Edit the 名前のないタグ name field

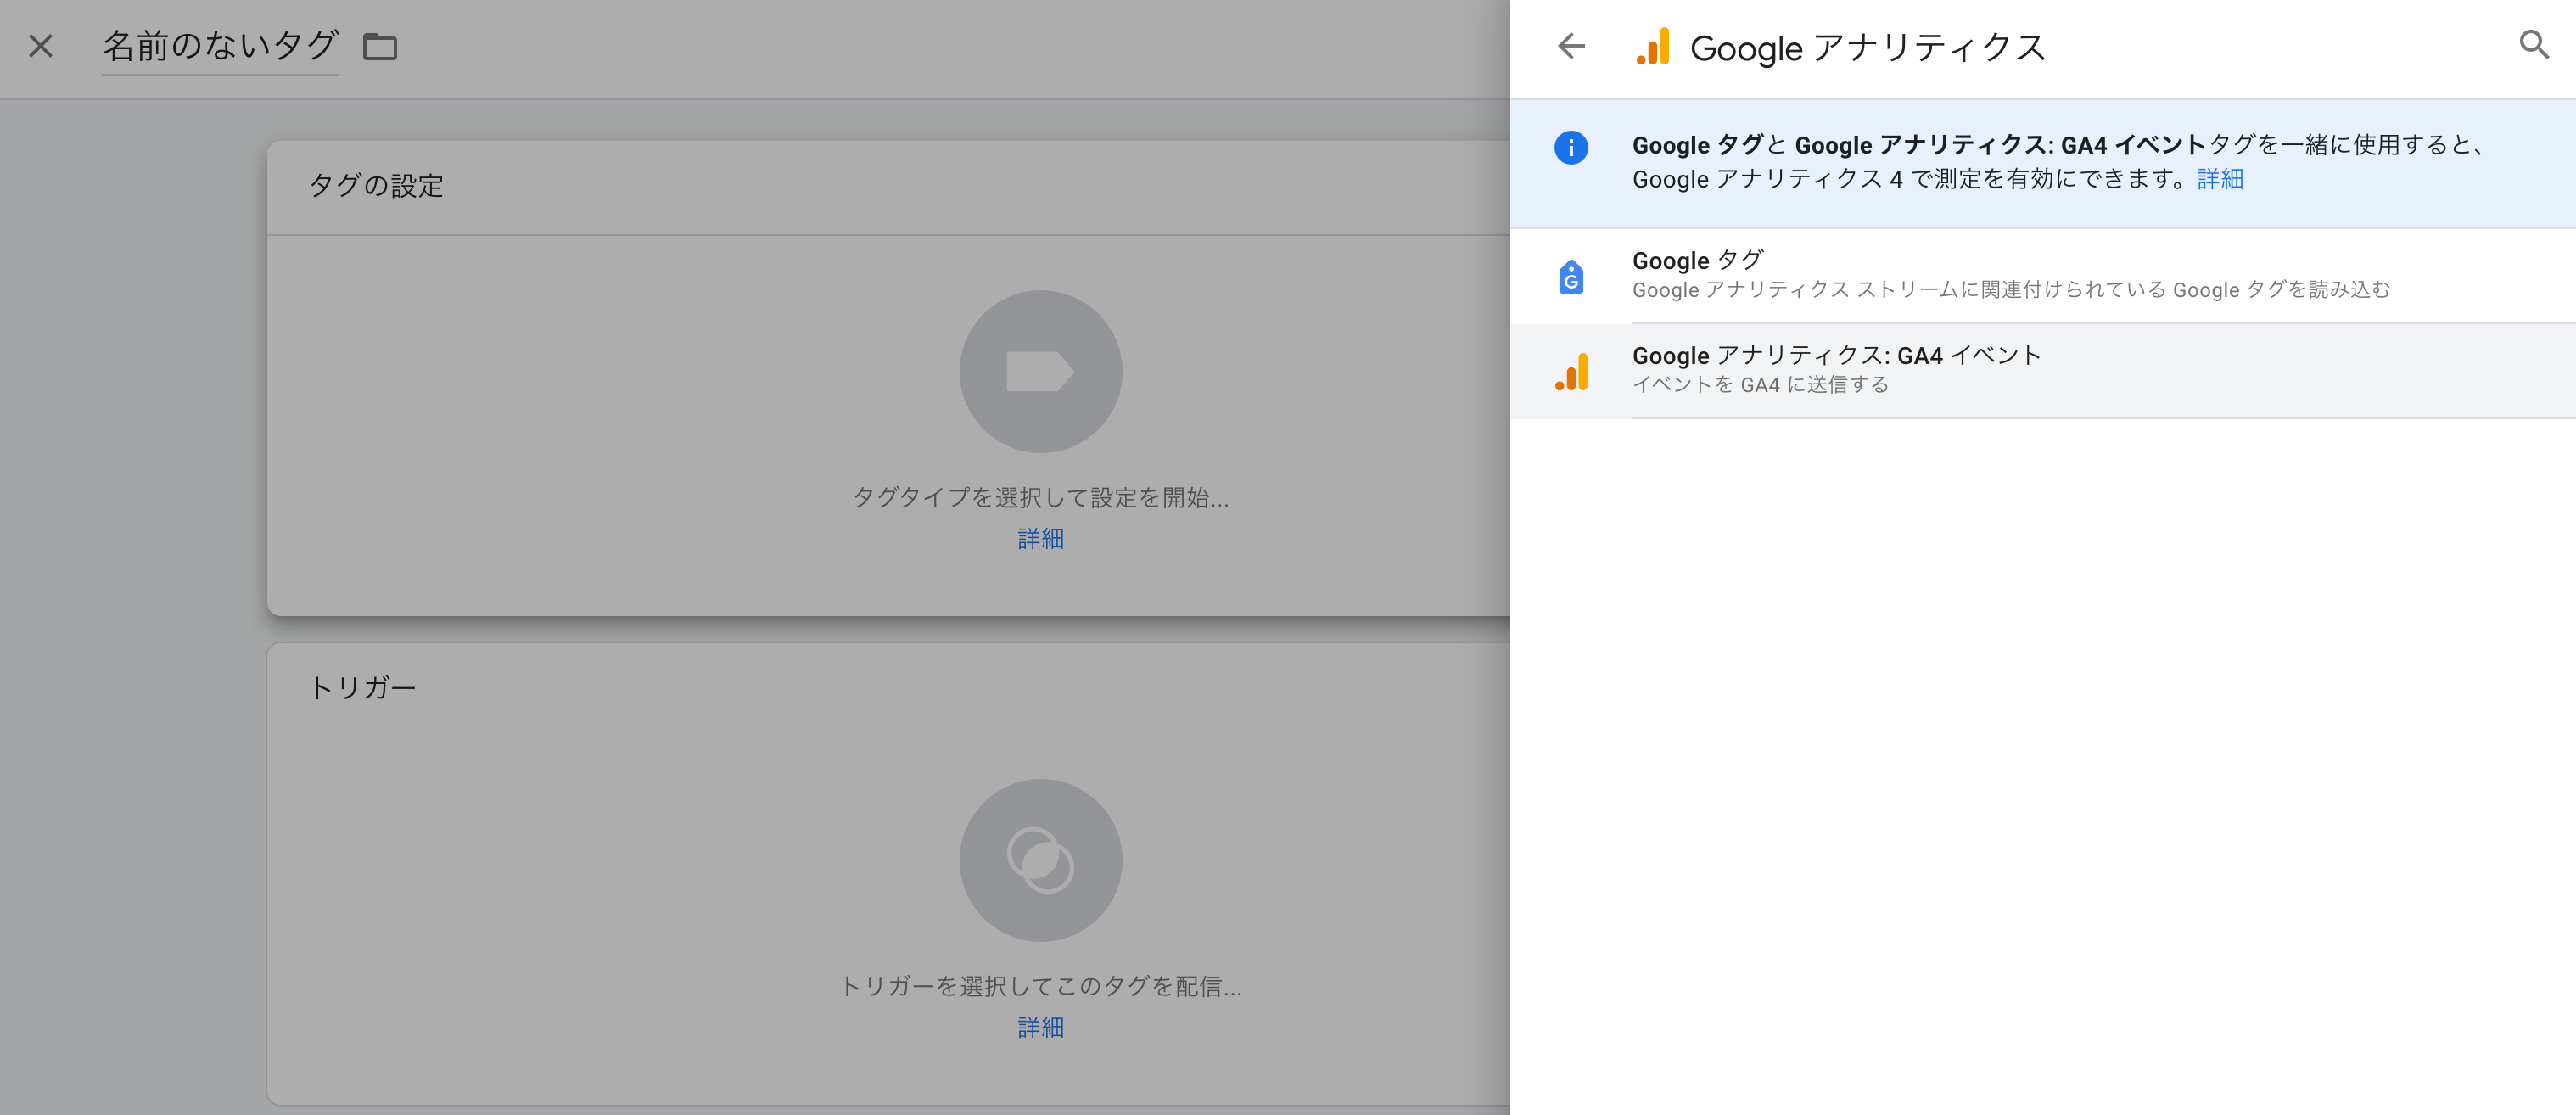click(x=220, y=46)
